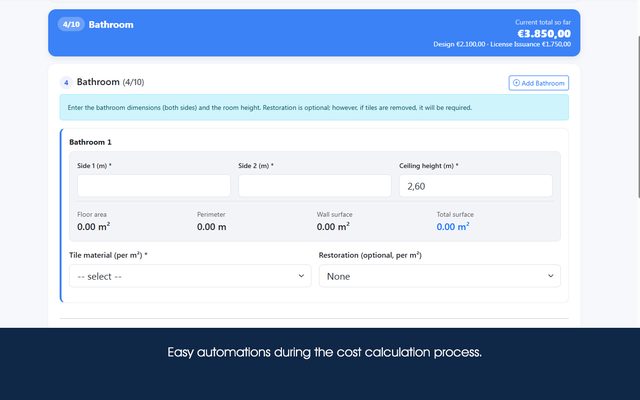Click the Floor area 0.00 m² value
Image resolution: width=640 pixels, height=400 pixels.
(x=93, y=227)
